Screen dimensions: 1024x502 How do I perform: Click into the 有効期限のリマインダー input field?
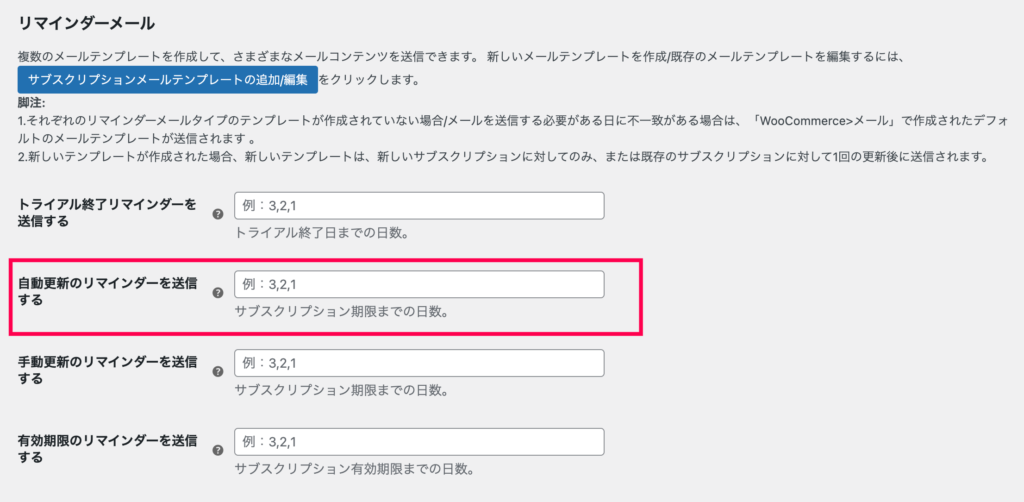(x=419, y=442)
